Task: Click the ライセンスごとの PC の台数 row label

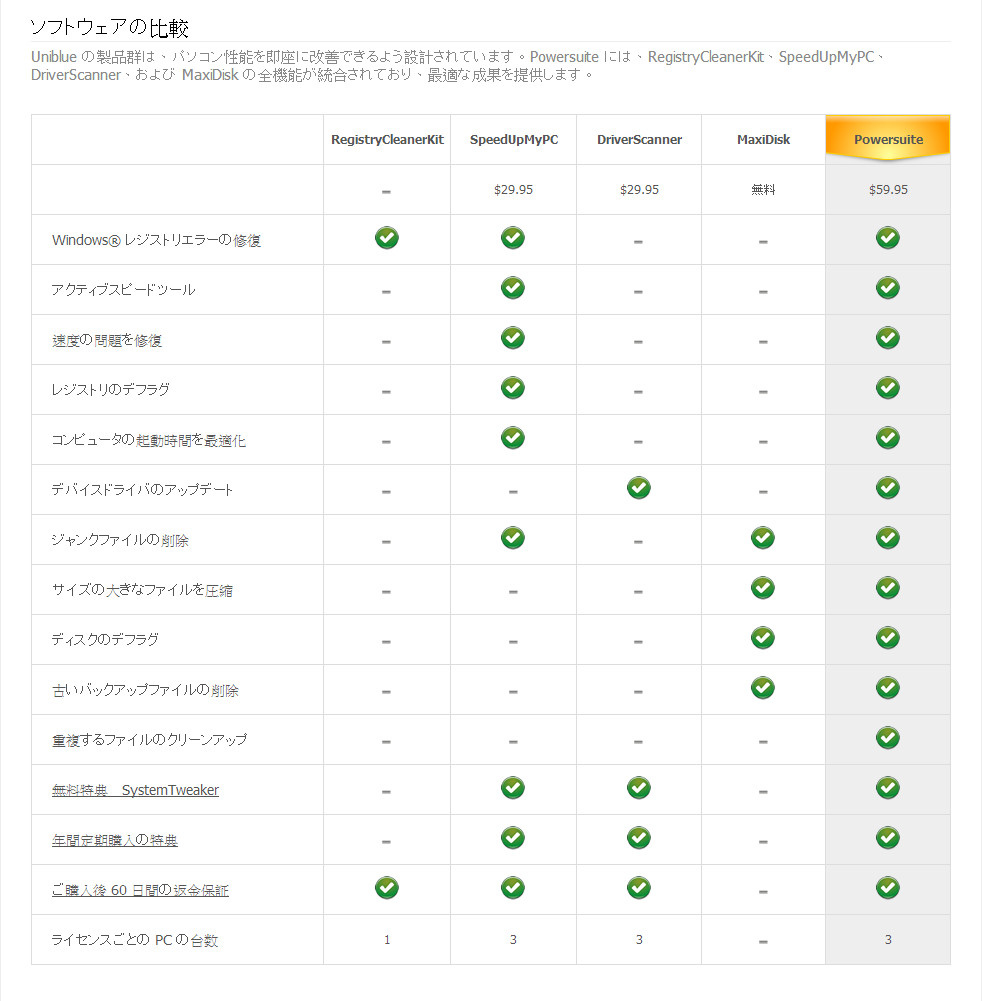Action: 135,940
